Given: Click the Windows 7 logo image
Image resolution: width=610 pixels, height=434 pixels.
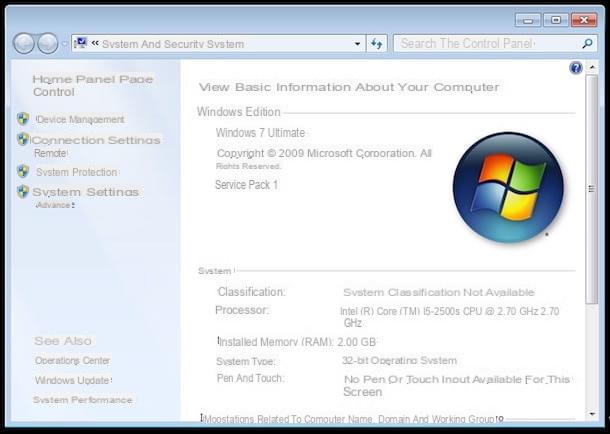Looking at the screenshot, I should click(508, 187).
